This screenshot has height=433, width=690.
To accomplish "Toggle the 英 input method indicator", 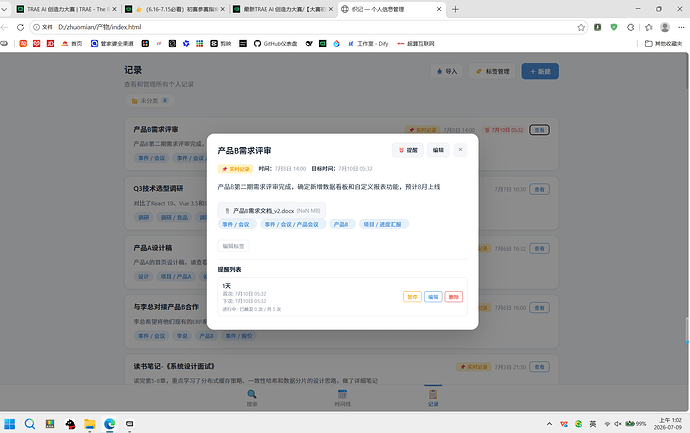I will [x=593, y=424].
